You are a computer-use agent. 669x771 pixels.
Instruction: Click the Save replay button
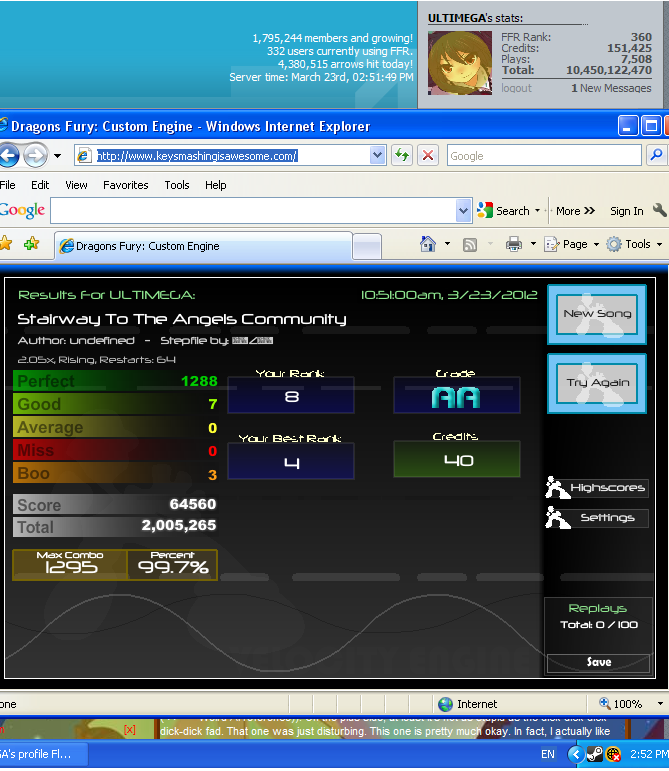pyautogui.click(x=598, y=662)
